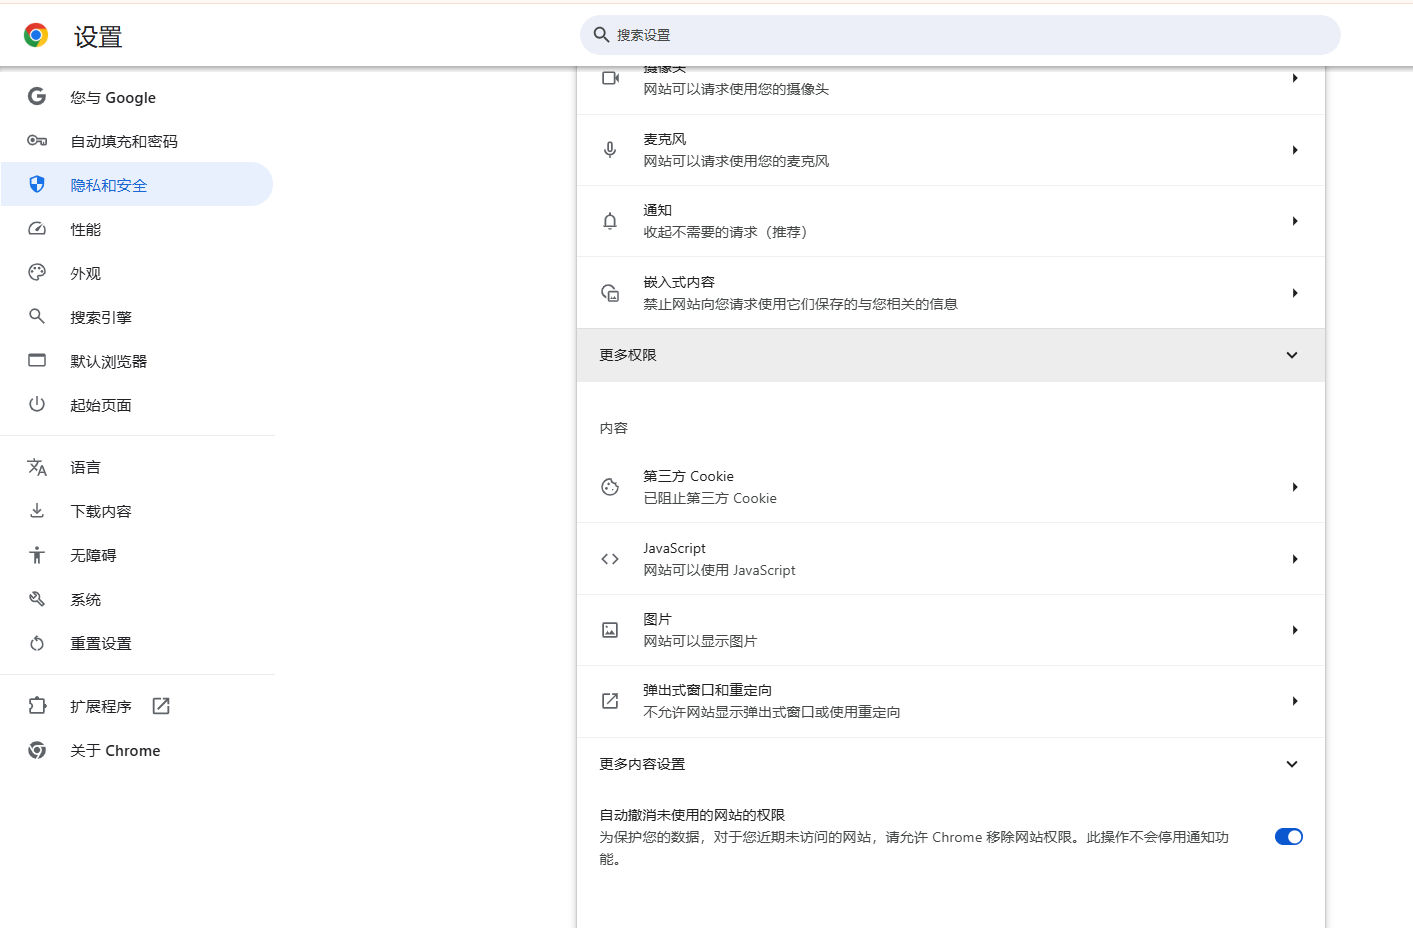Image resolution: width=1413 pixels, height=928 pixels.
Task: Click the reset icon for 重置设置
Action: (37, 643)
